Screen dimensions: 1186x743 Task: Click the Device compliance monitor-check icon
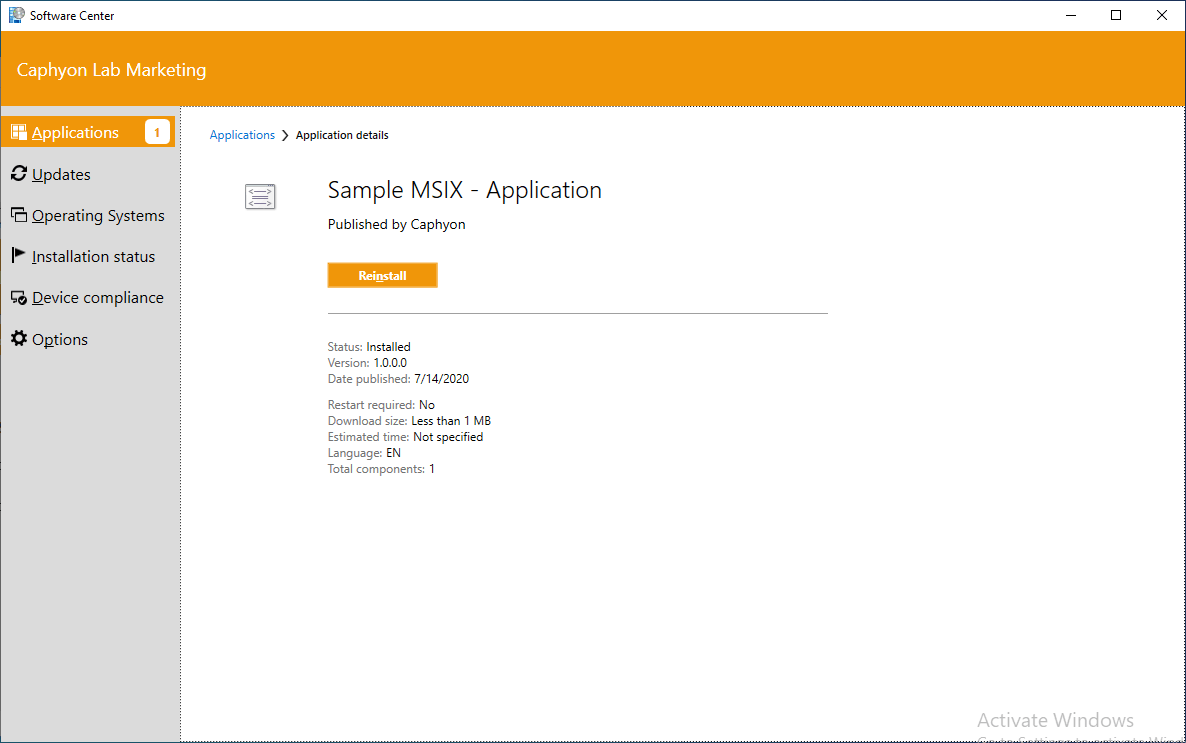click(x=19, y=297)
